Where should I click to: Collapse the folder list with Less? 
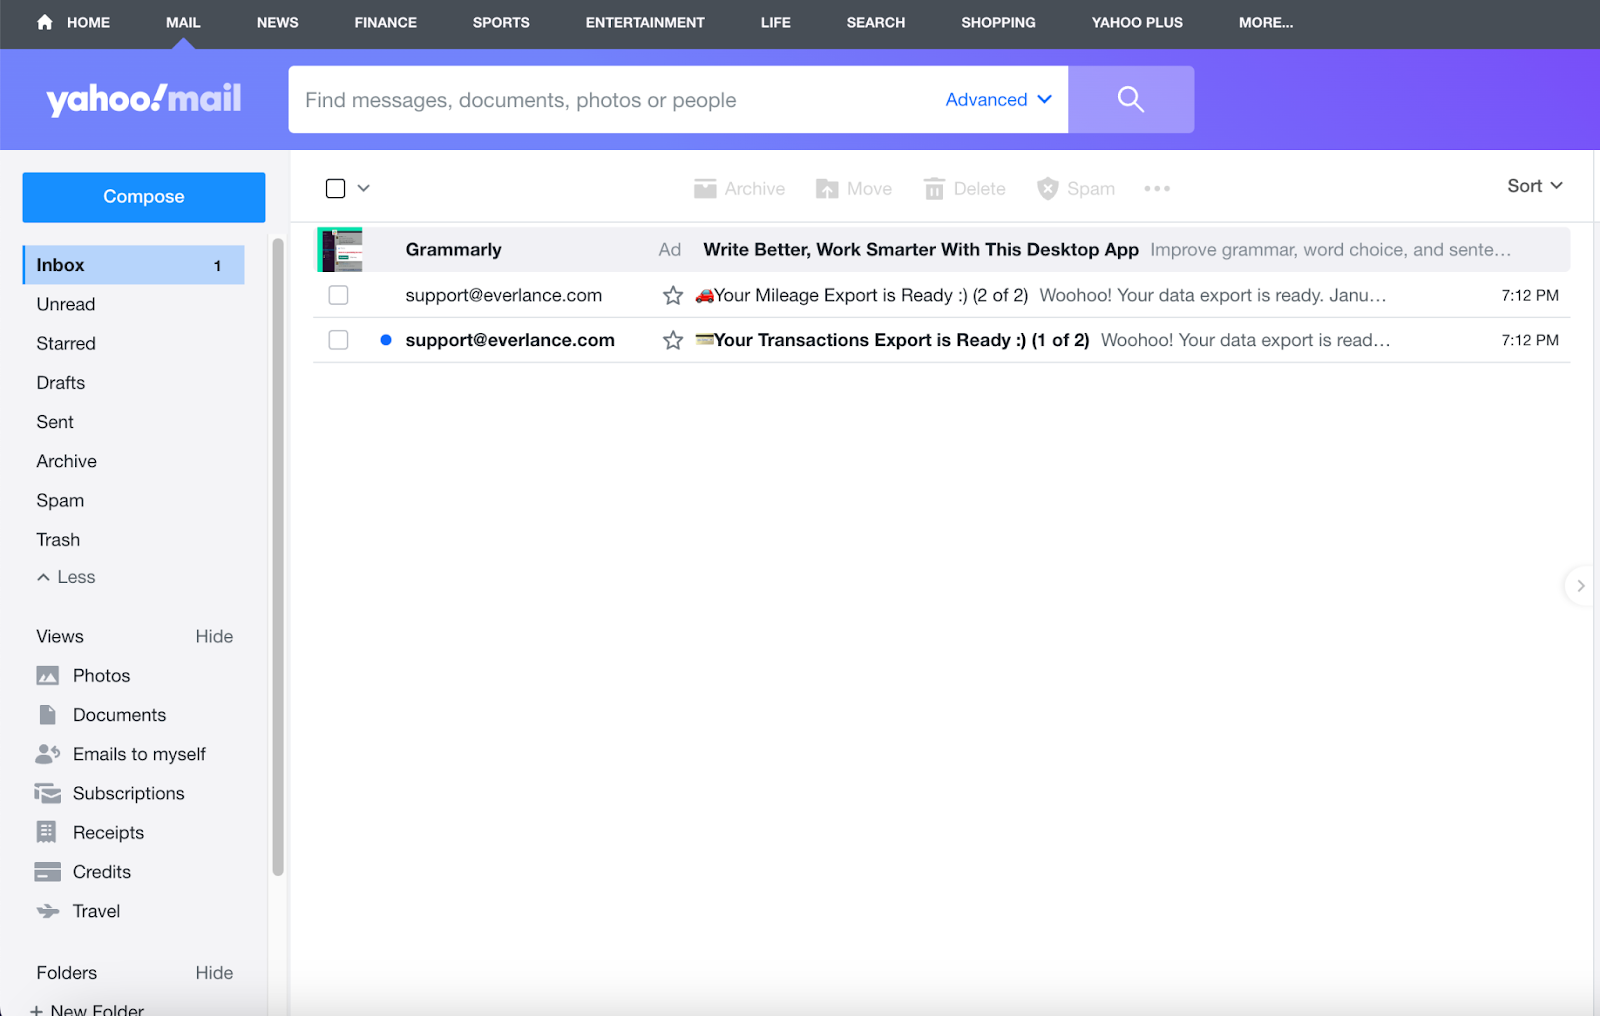(66, 577)
